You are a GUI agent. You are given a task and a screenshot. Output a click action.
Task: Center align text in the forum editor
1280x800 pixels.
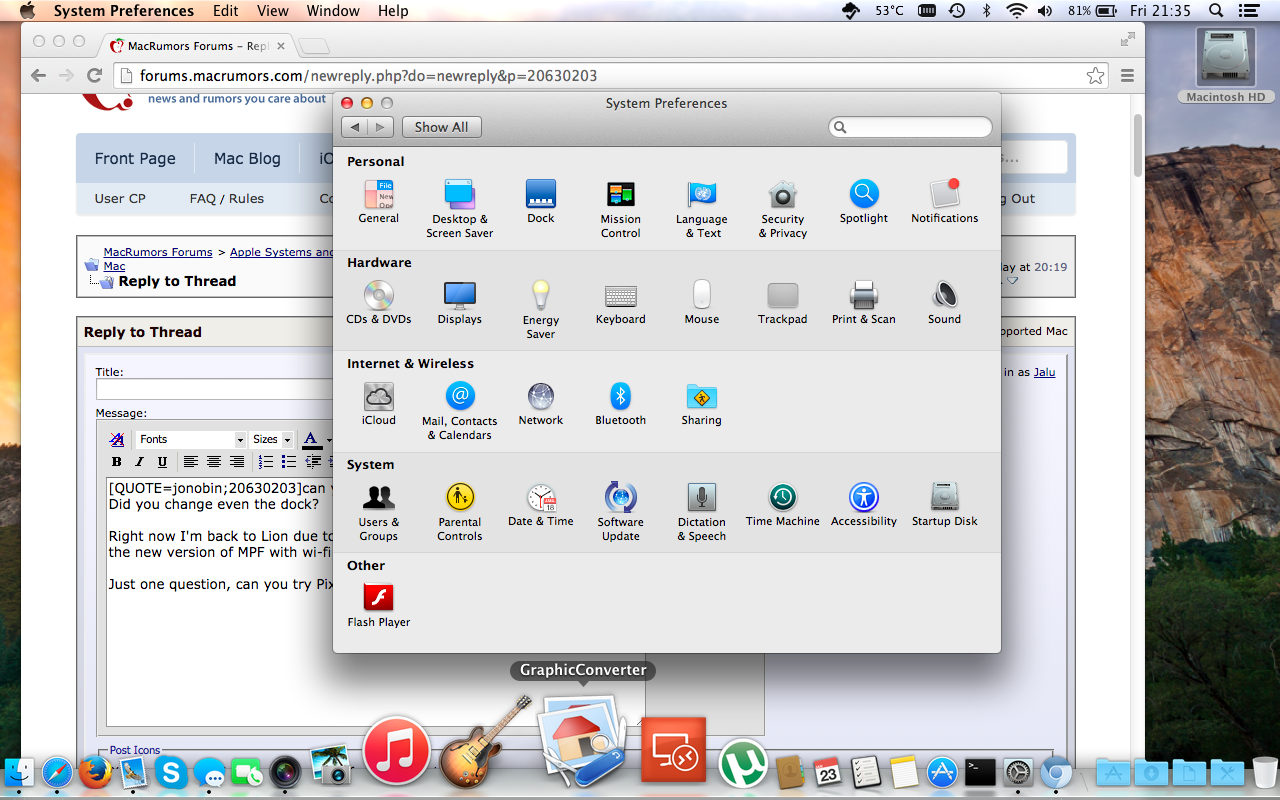pos(214,462)
